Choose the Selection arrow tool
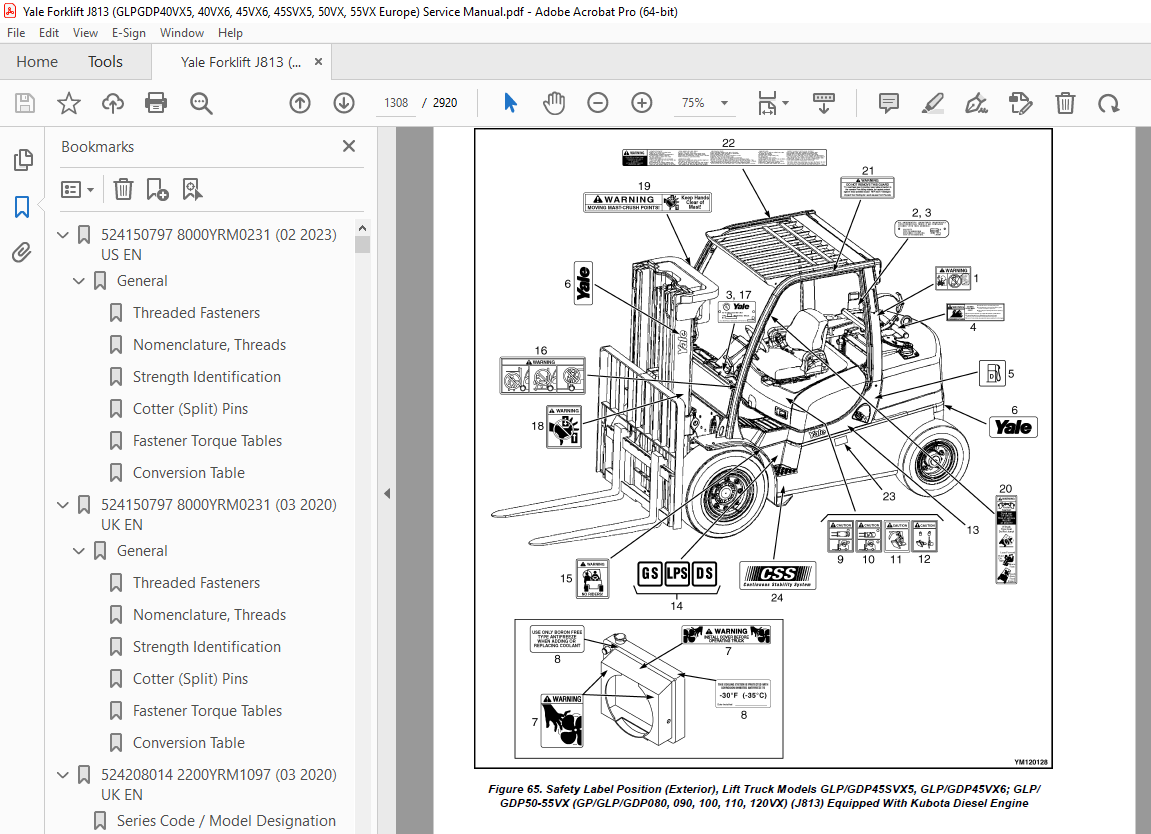Image resolution: width=1151 pixels, height=834 pixels. [x=510, y=103]
